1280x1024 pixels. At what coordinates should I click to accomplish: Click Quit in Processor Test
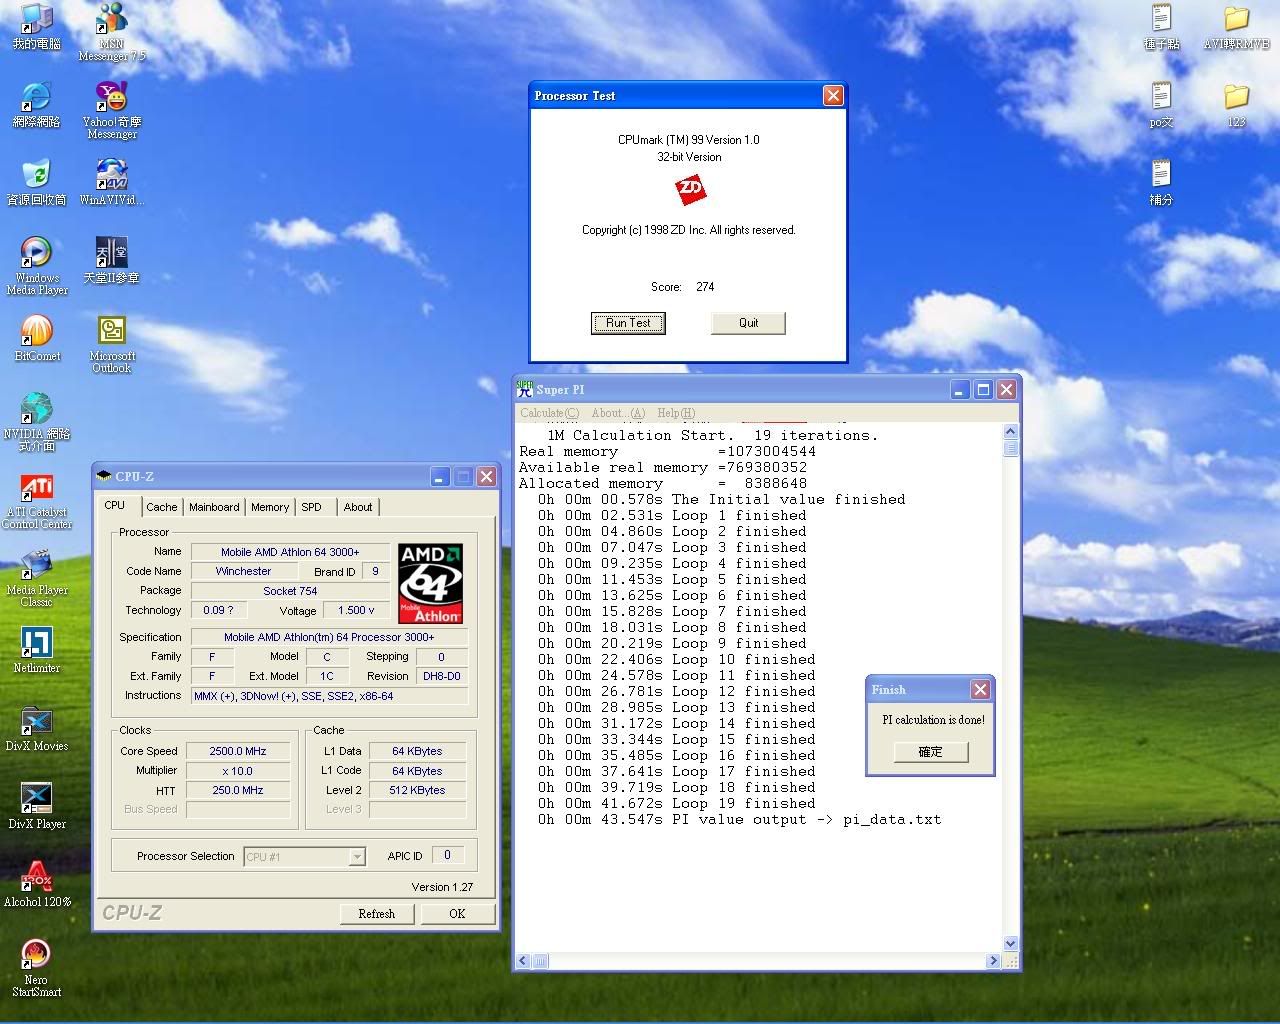(x=748, y=323)
